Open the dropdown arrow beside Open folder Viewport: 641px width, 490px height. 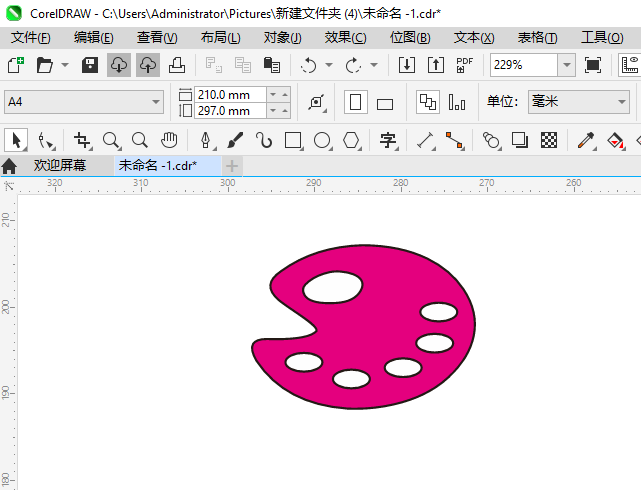65,65
